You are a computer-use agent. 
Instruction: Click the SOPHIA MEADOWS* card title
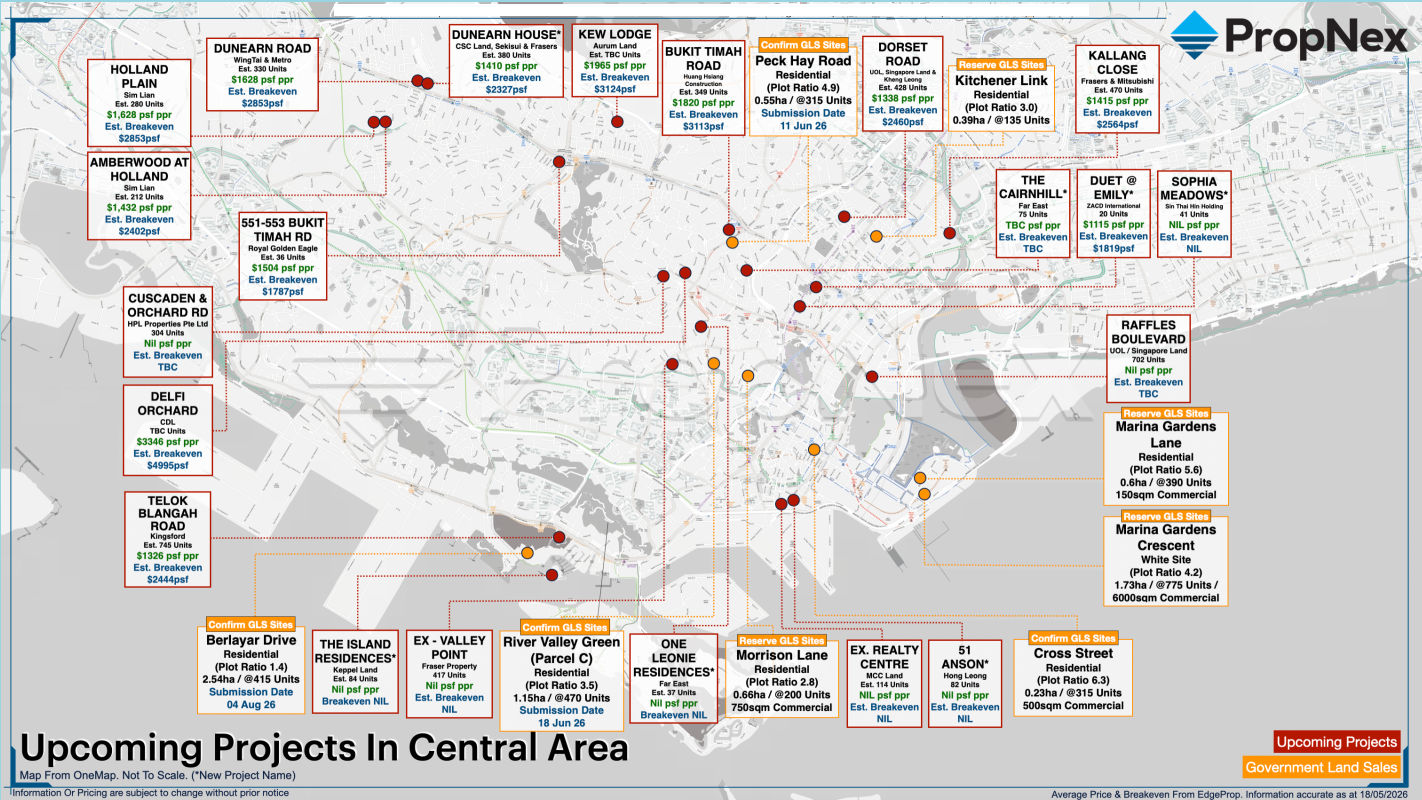1193,188
